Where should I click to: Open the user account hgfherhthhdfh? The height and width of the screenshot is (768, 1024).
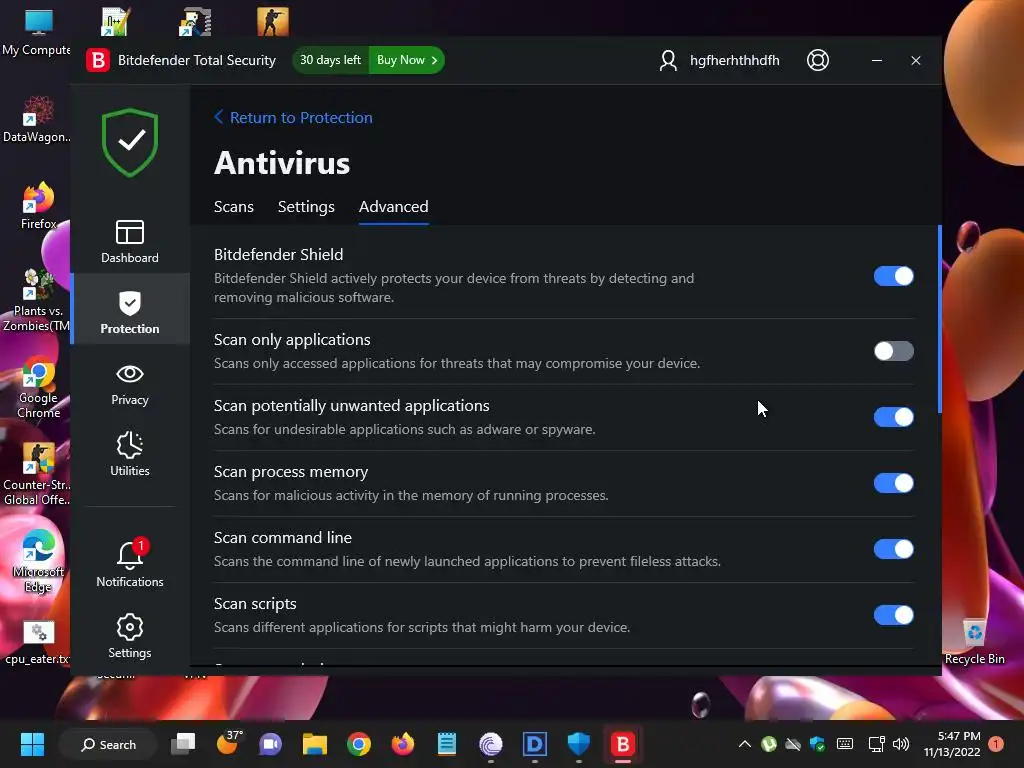[x=718, y=60]
